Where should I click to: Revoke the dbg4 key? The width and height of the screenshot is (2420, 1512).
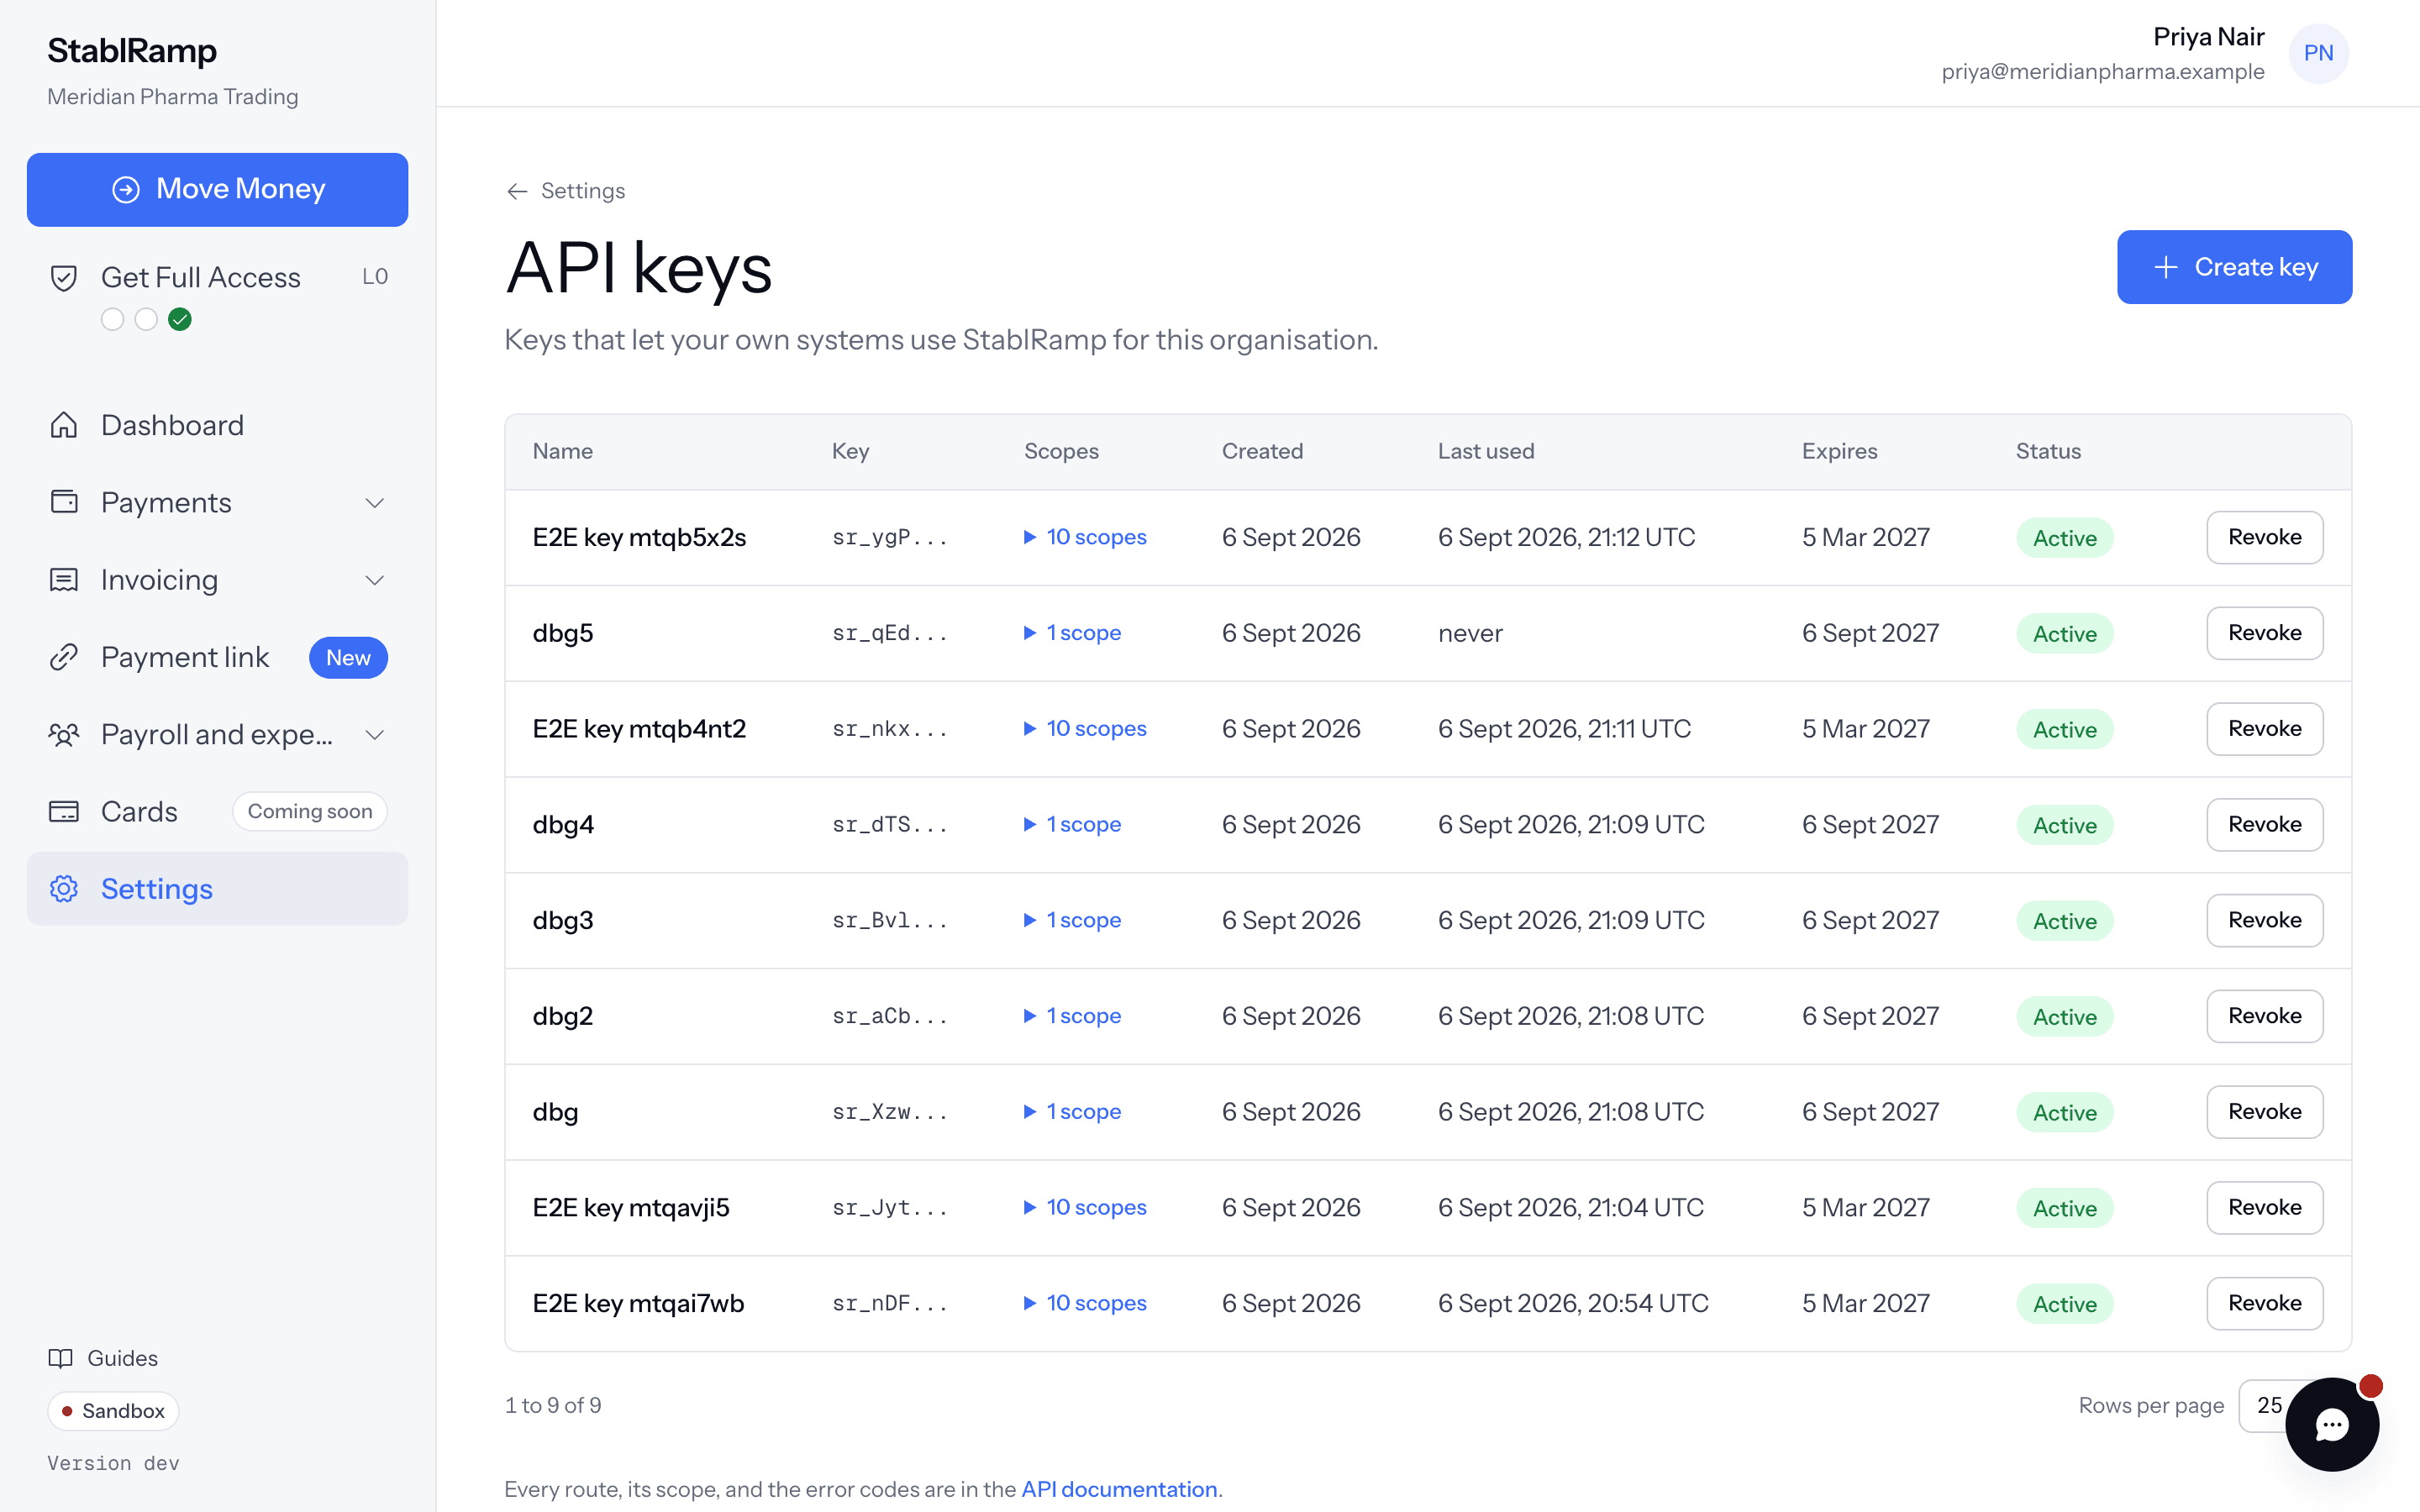click(2264, 824)
